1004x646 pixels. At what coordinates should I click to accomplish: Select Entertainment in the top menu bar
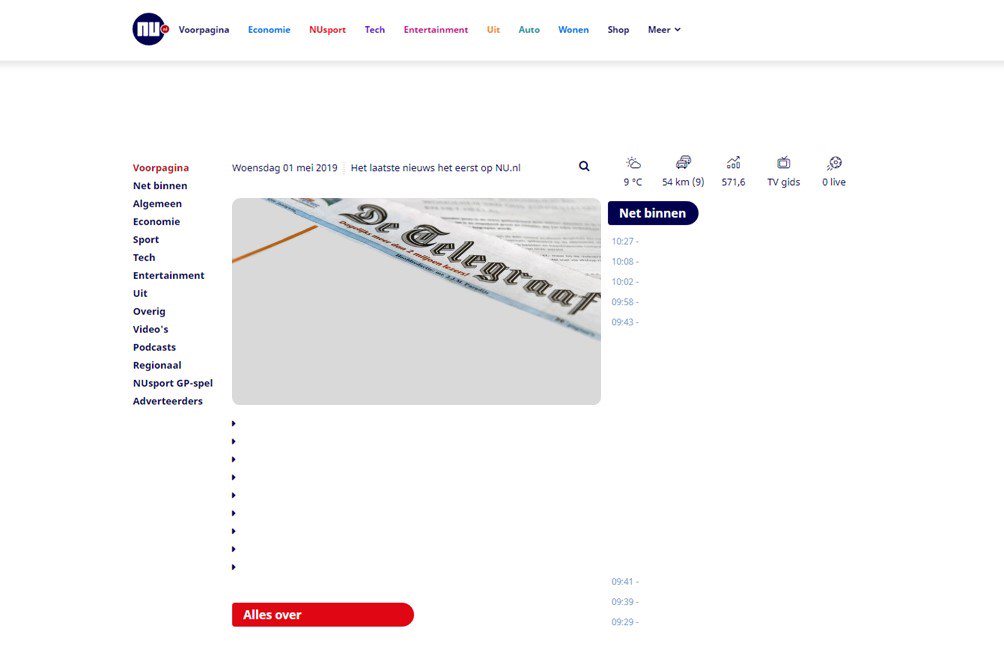(435, 29)
